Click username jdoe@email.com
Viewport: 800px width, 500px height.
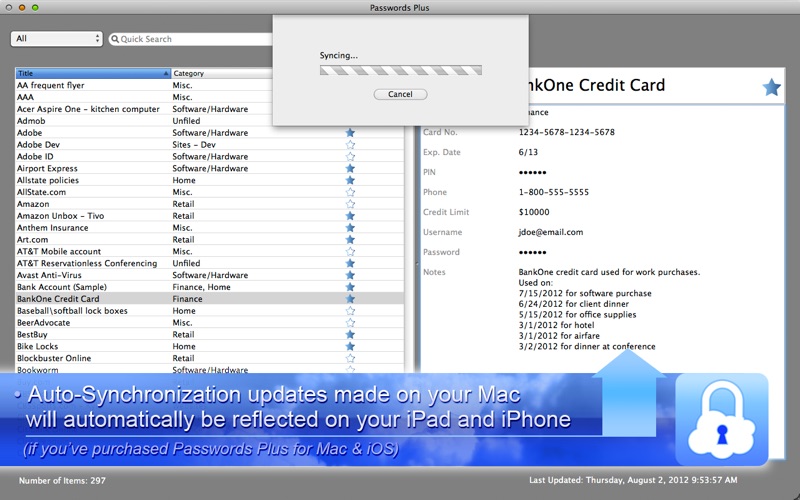551,232
